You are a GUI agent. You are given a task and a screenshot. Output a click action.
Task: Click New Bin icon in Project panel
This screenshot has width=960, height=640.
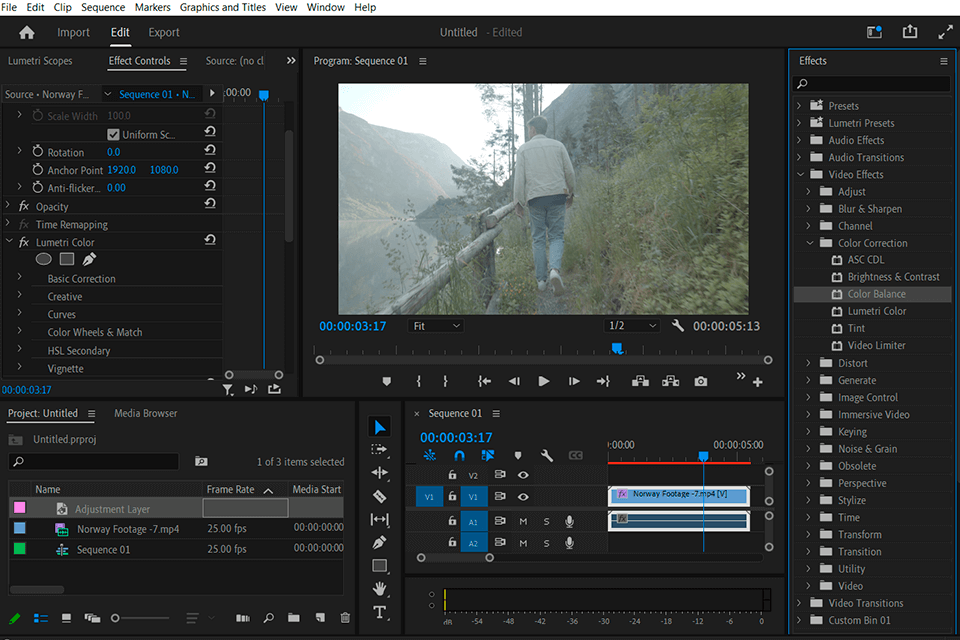pyautogui.click(x=294, y=618)
